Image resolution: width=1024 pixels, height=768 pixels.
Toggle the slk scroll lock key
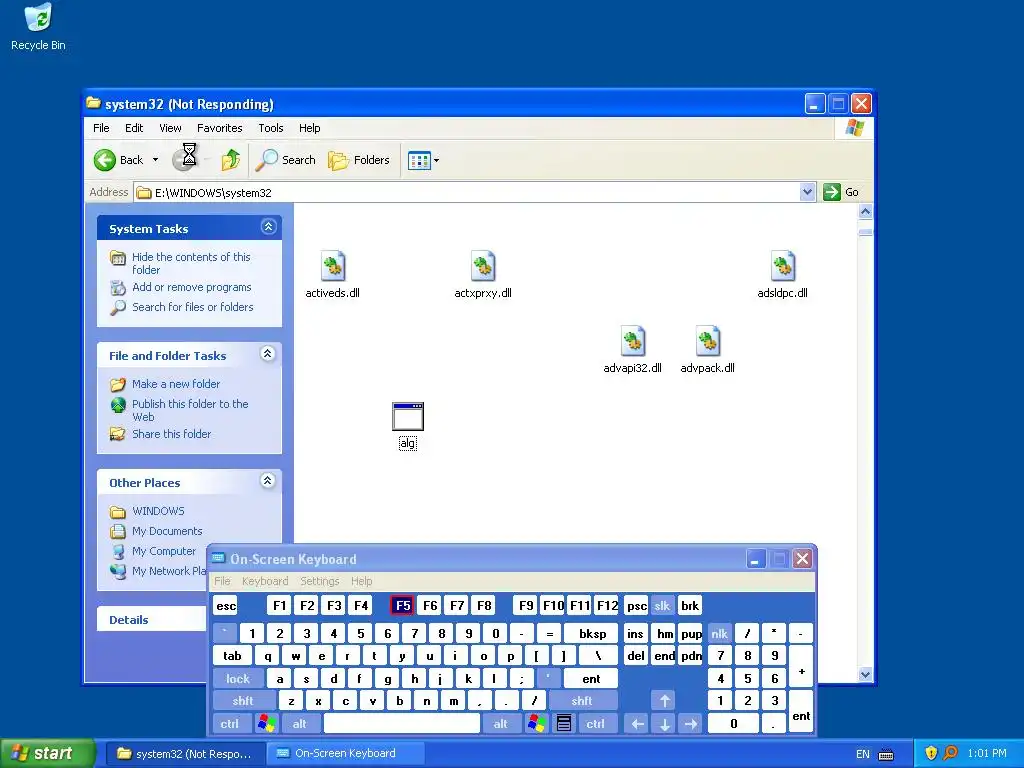coord(662,605)
